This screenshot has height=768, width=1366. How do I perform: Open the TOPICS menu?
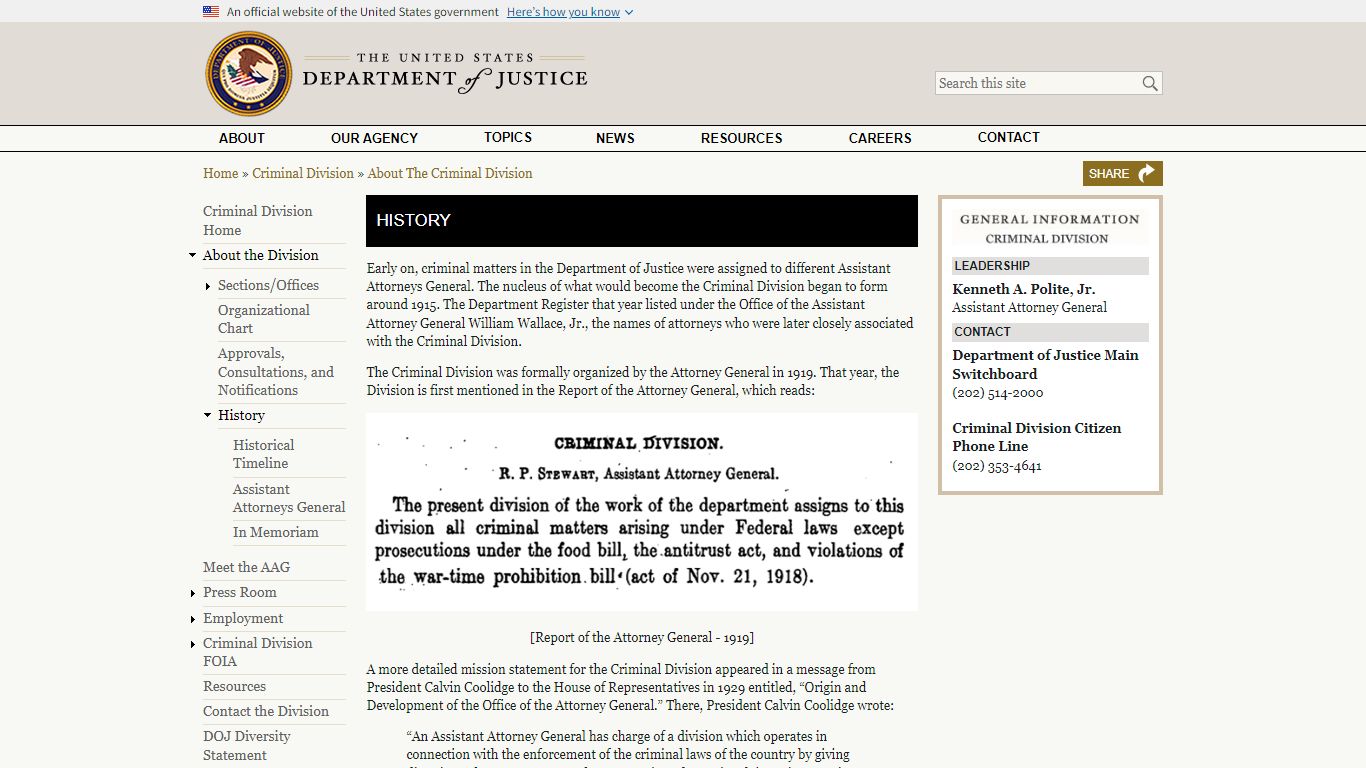click(508, 138)
